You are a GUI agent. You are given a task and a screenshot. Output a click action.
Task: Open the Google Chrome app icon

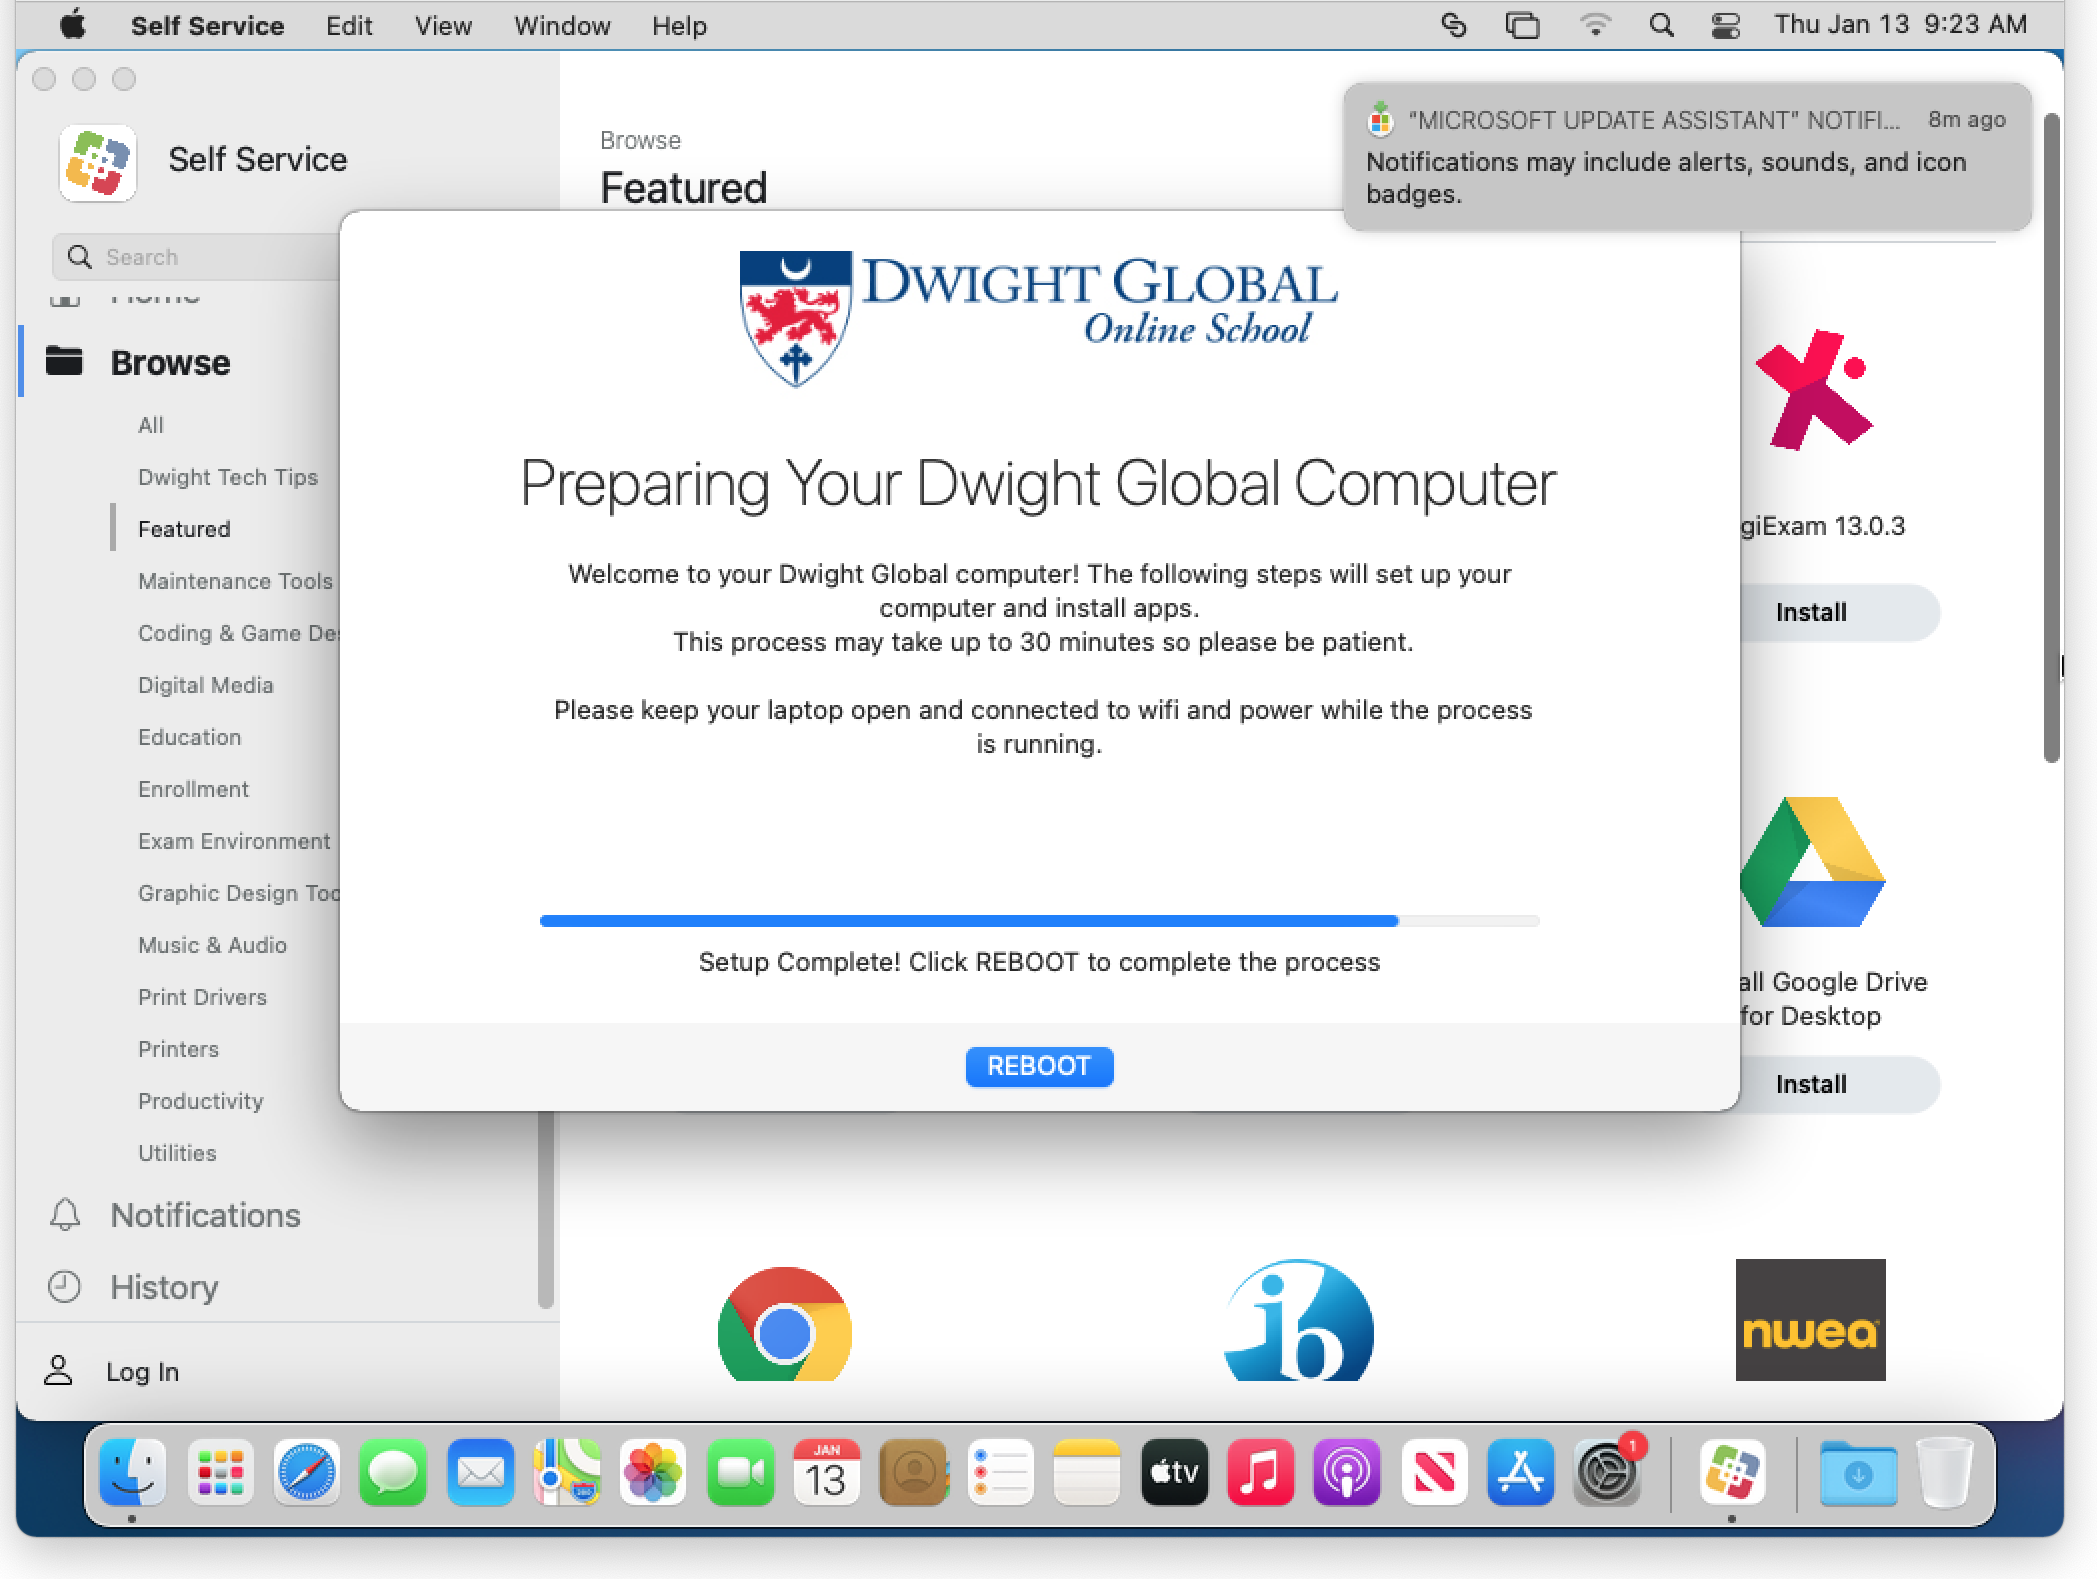tap(785, 1325)
